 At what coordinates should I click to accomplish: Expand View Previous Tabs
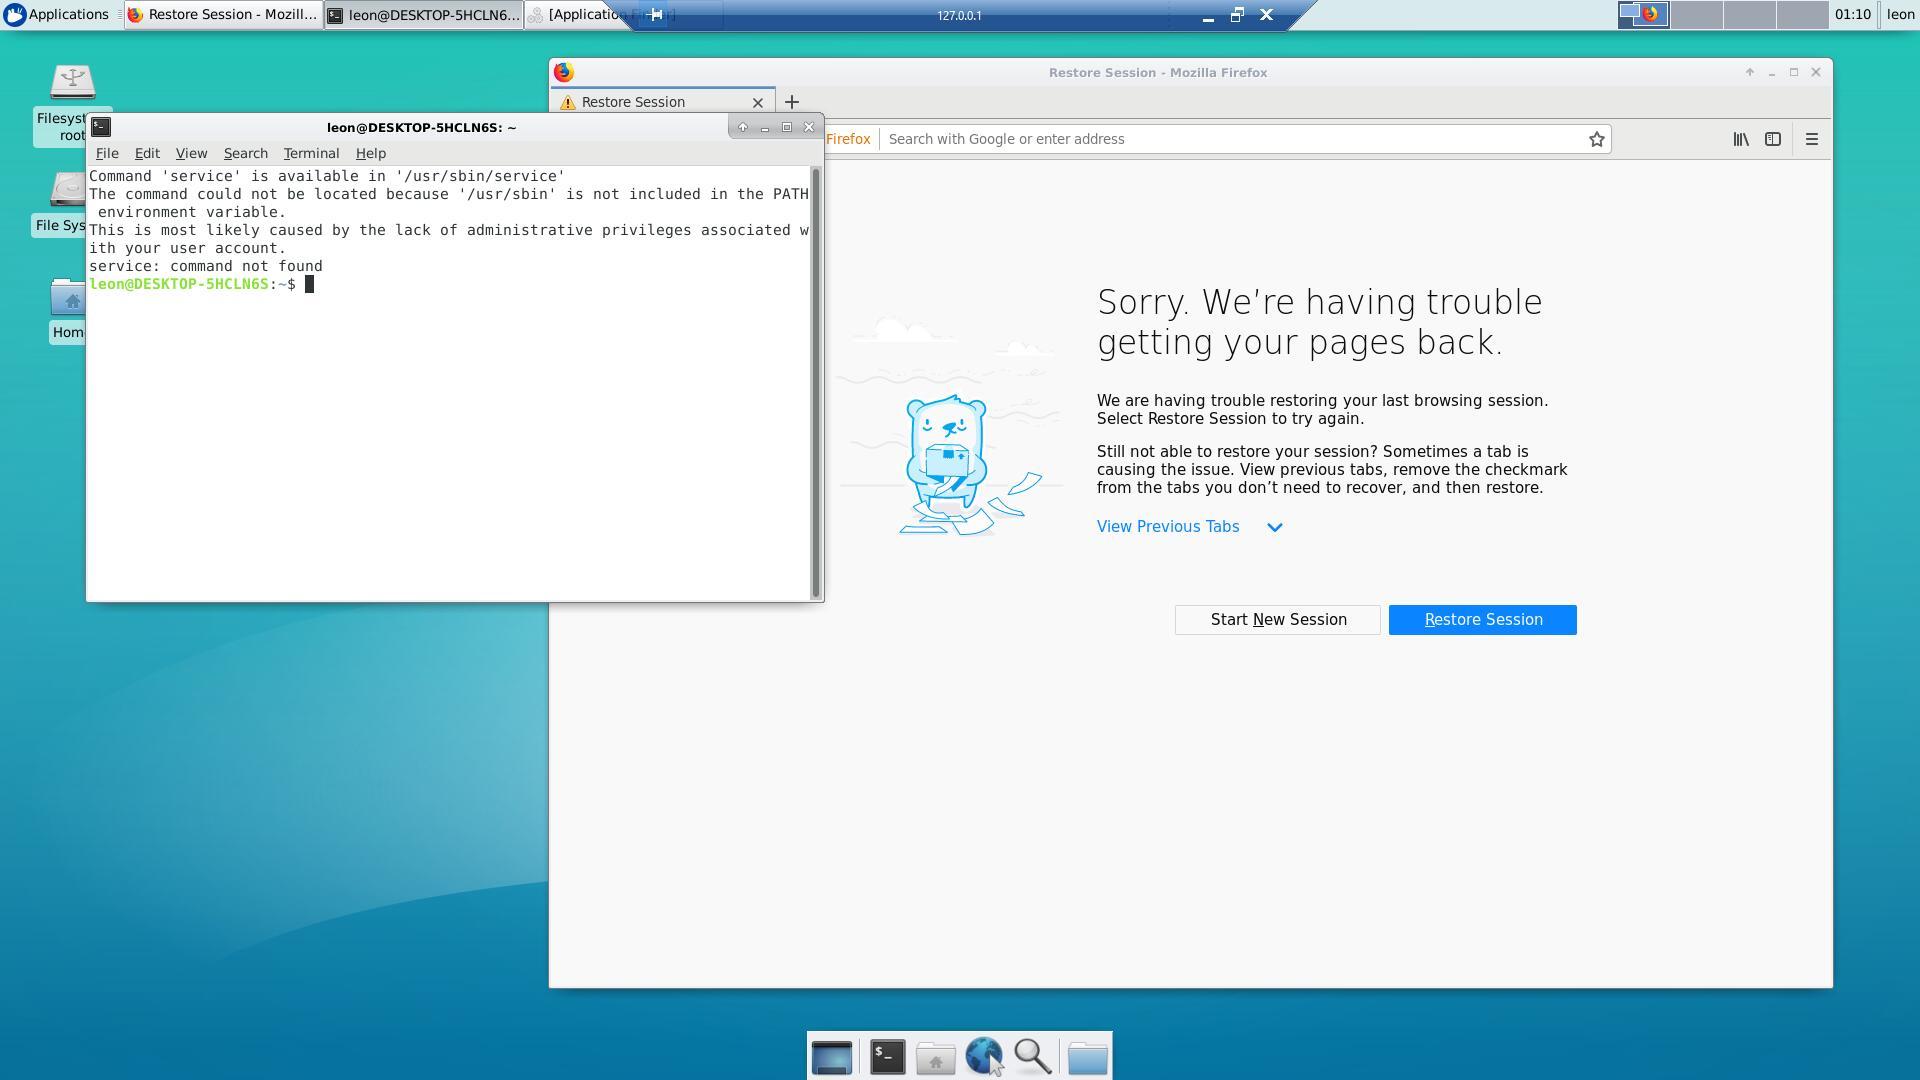point(1189,527)
